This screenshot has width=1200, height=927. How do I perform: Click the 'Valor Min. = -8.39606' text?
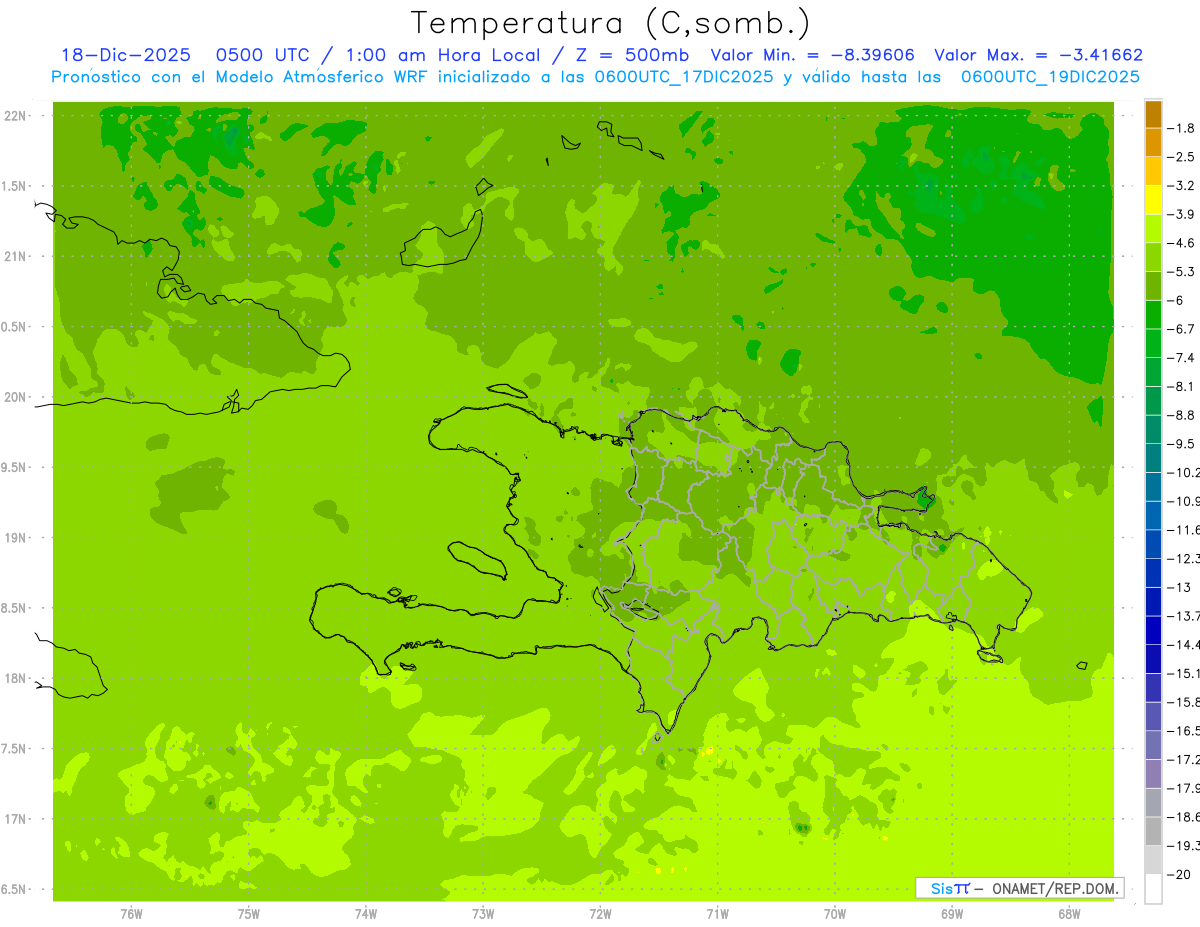(812, 56)
